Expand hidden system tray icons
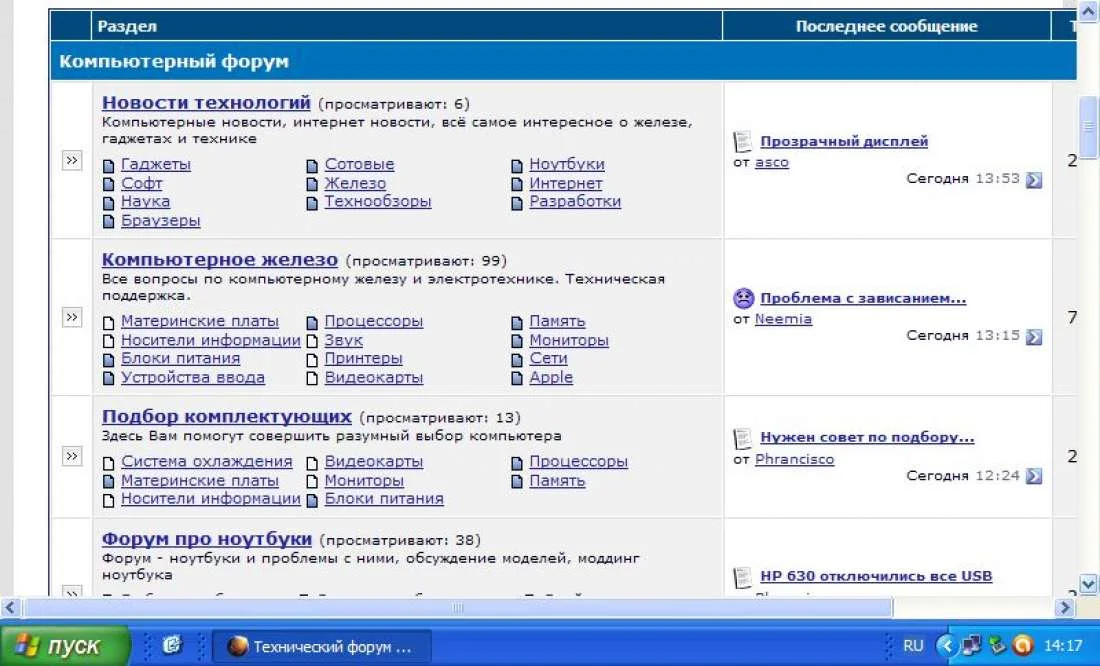This screenshot has width=1100, height=666. point(946,646)
